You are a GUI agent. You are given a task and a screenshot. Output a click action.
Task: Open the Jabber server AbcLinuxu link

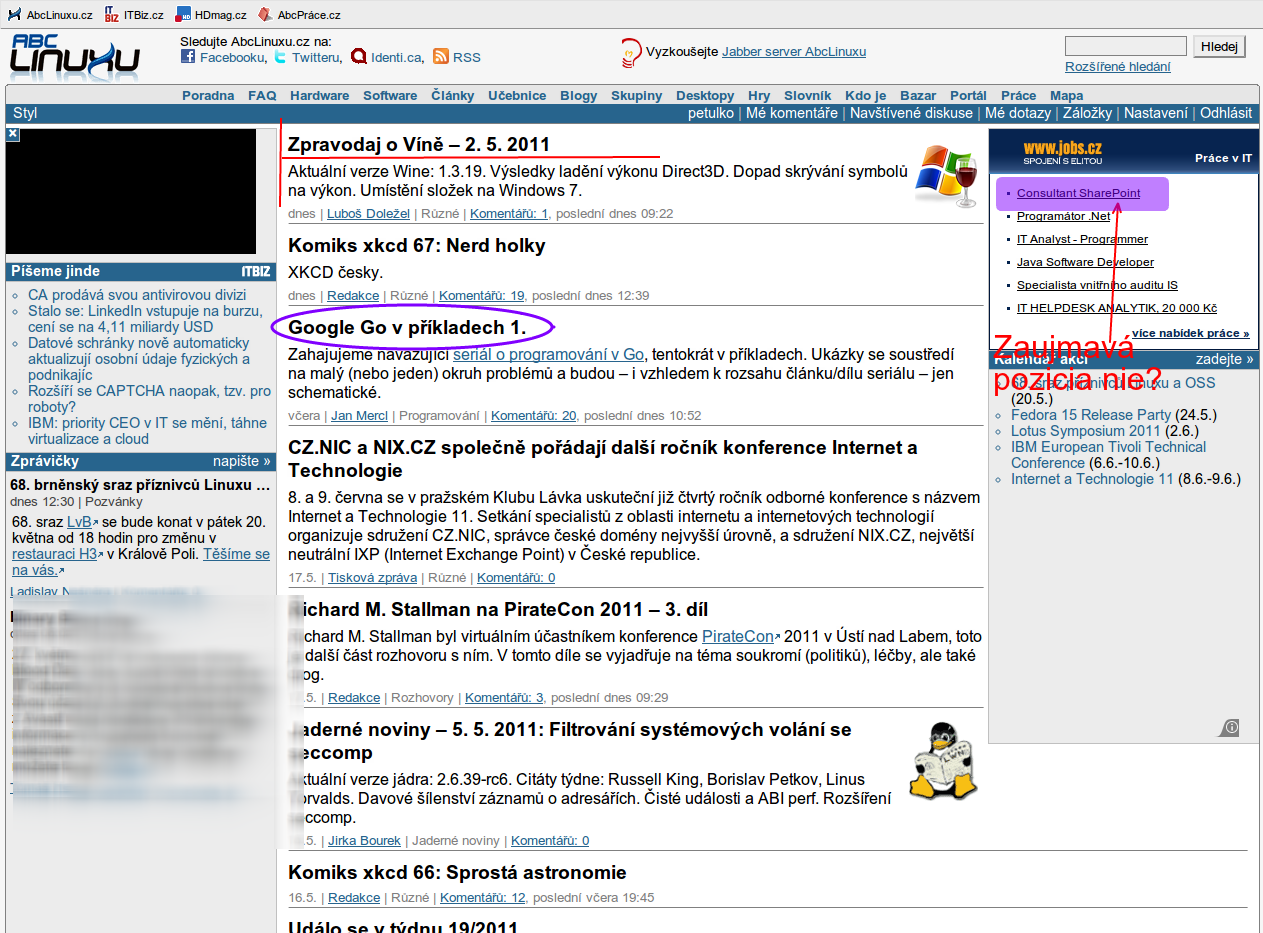794,52
